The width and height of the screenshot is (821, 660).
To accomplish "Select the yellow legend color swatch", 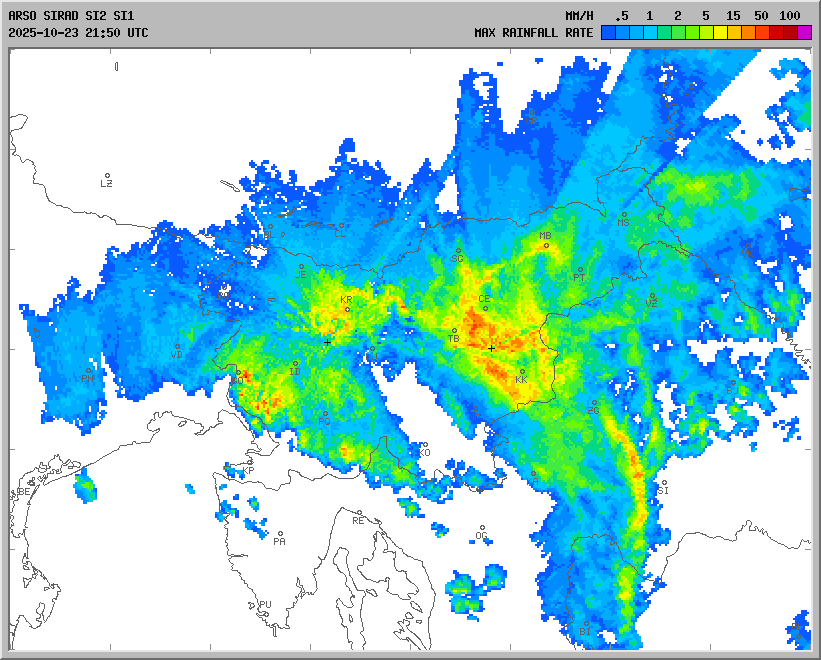I will 720,32.
